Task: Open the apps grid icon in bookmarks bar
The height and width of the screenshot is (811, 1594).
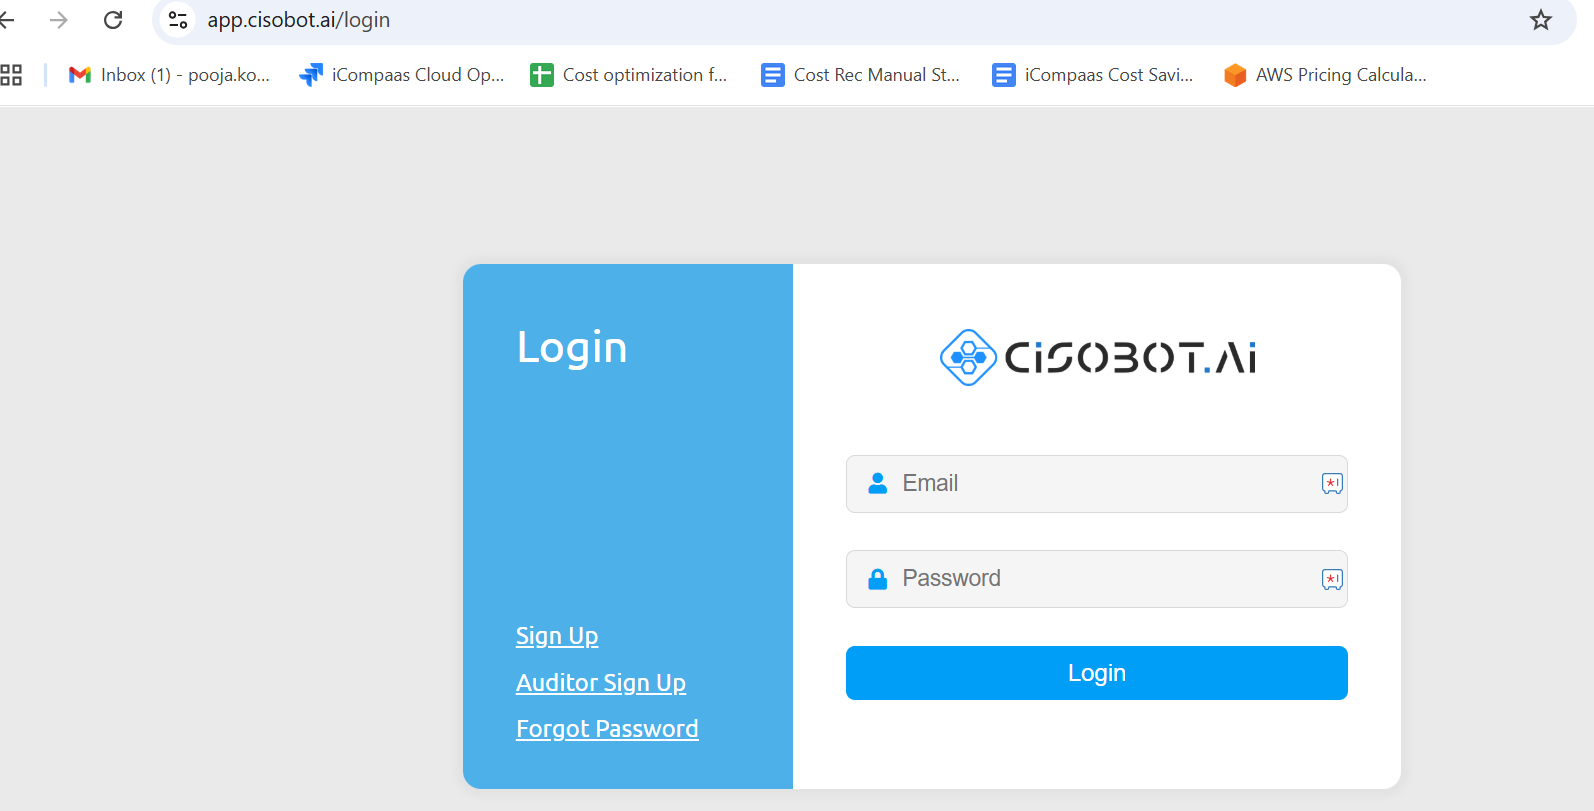Action: [x=11, y=75]
